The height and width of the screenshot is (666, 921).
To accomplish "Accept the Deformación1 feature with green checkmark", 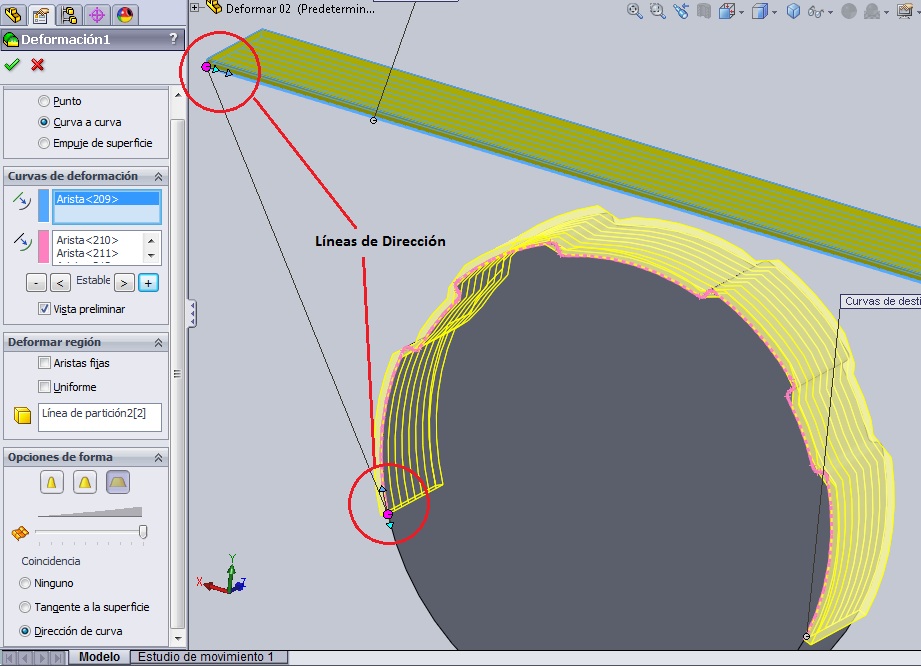I will [x=12, y=65].
